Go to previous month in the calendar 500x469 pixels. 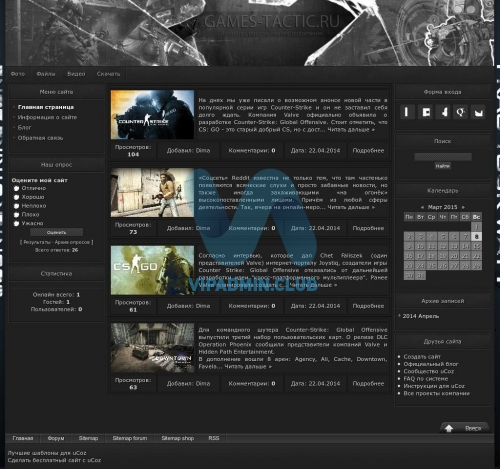click(x=422, y=207)
